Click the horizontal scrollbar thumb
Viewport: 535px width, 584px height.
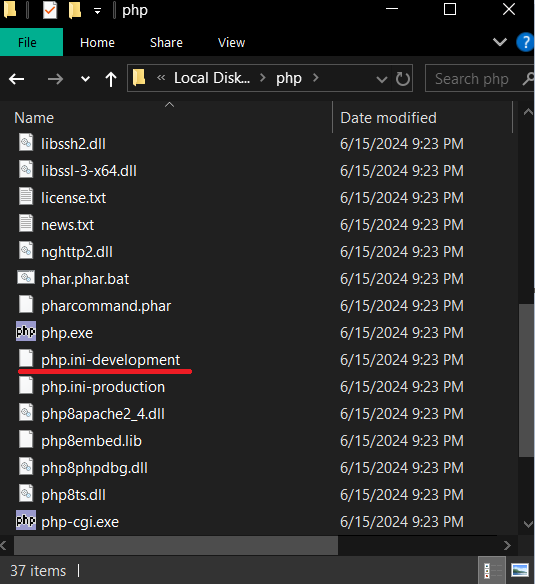176,545
